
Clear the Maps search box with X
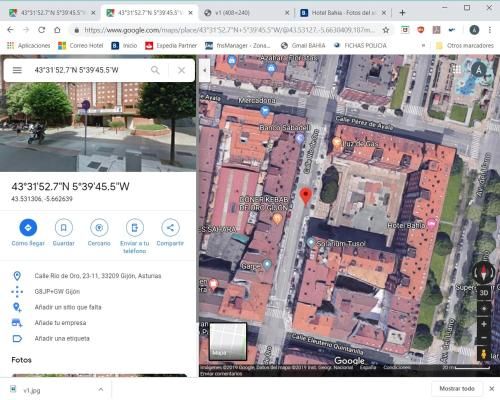point(181,70)
